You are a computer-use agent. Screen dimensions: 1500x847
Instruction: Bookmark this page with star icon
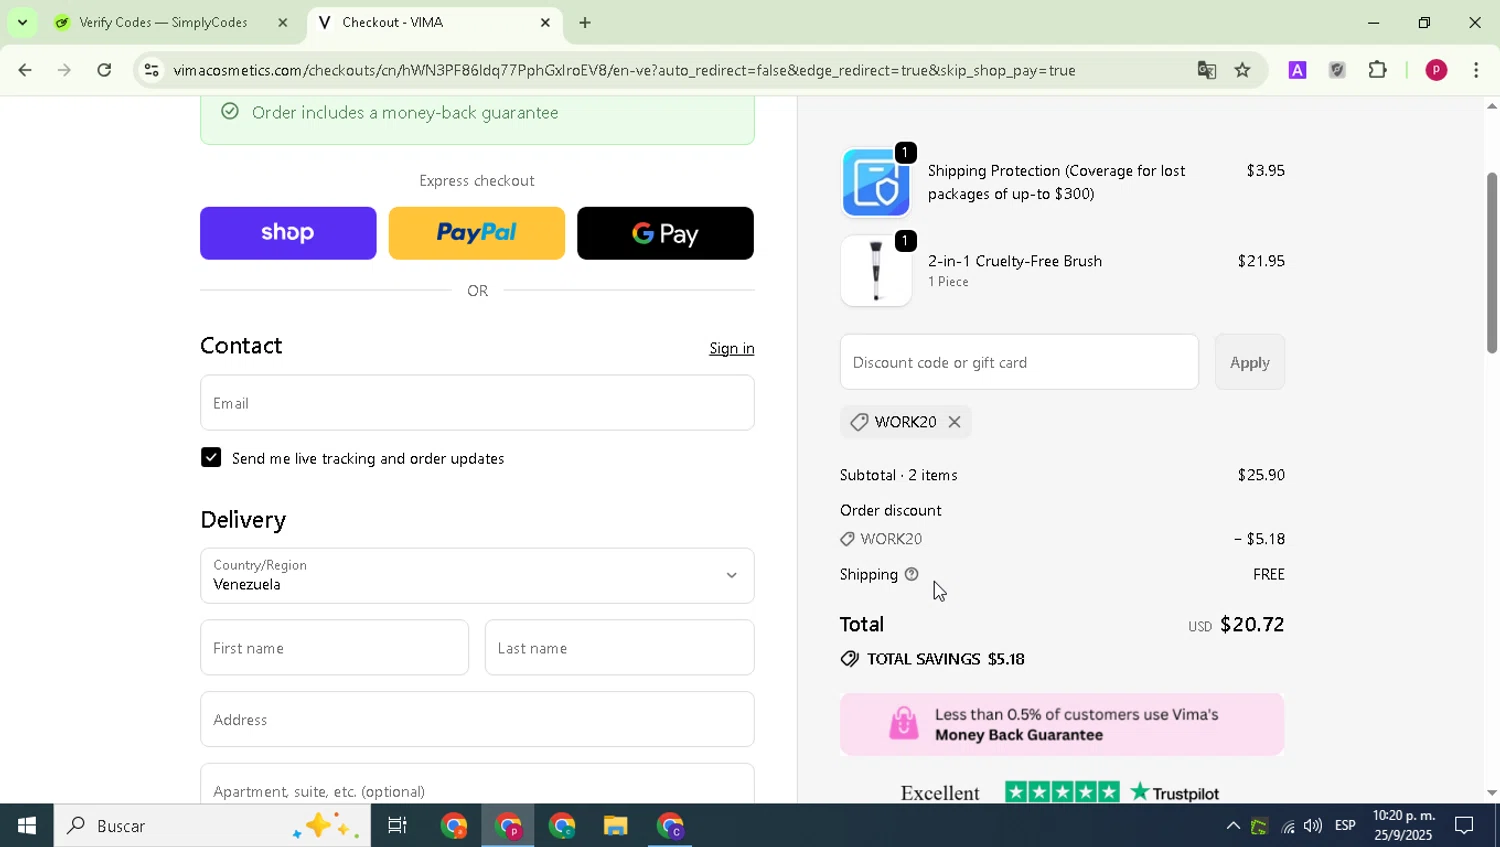click(1242, 70)
